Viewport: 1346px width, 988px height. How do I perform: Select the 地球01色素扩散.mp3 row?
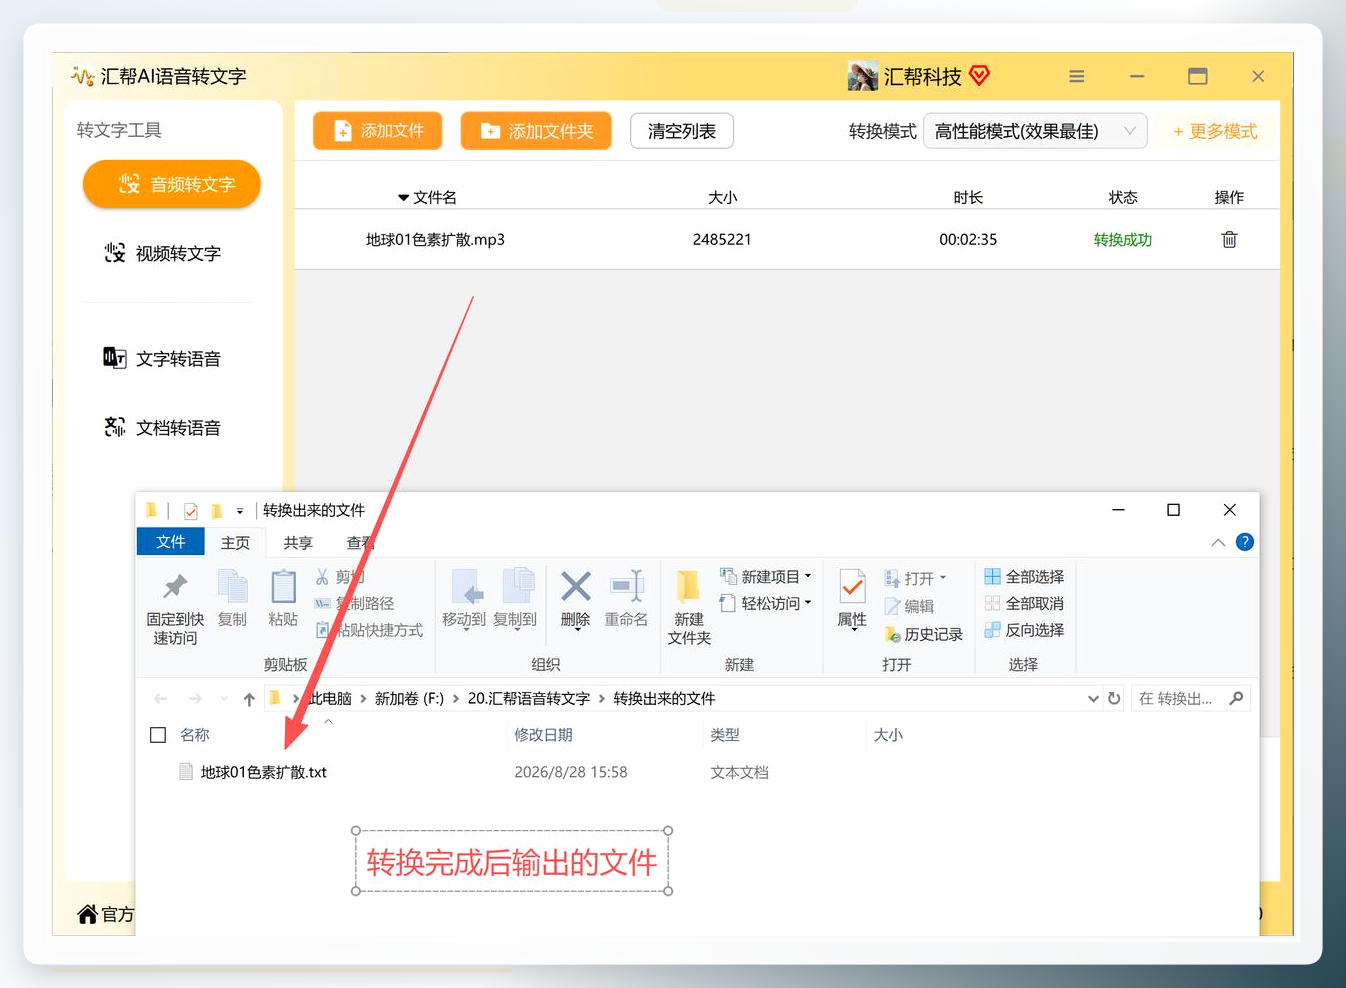click(787, 240)
